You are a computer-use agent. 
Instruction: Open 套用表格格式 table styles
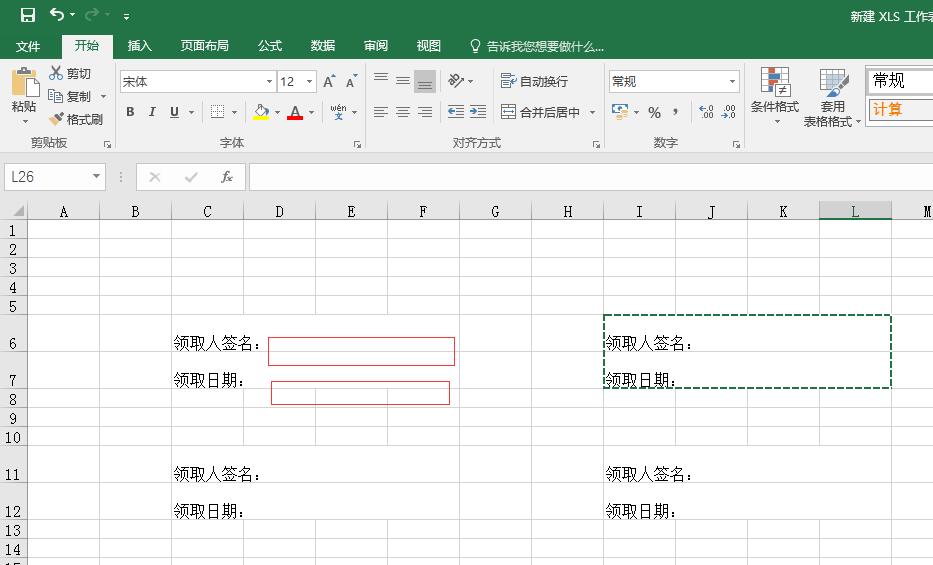[x=832, y=98]
